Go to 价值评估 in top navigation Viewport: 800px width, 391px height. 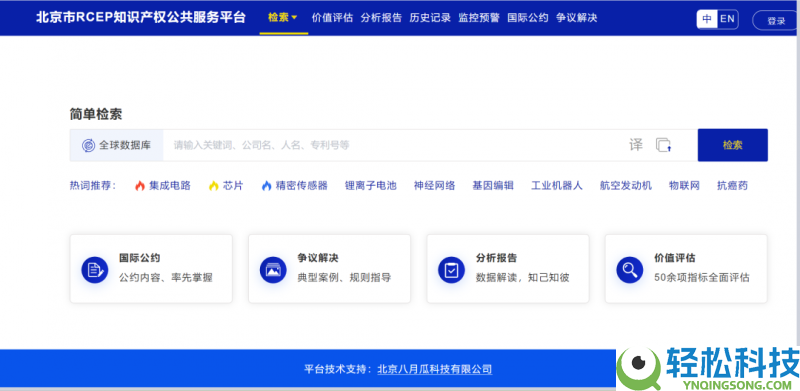click(332, 18)
